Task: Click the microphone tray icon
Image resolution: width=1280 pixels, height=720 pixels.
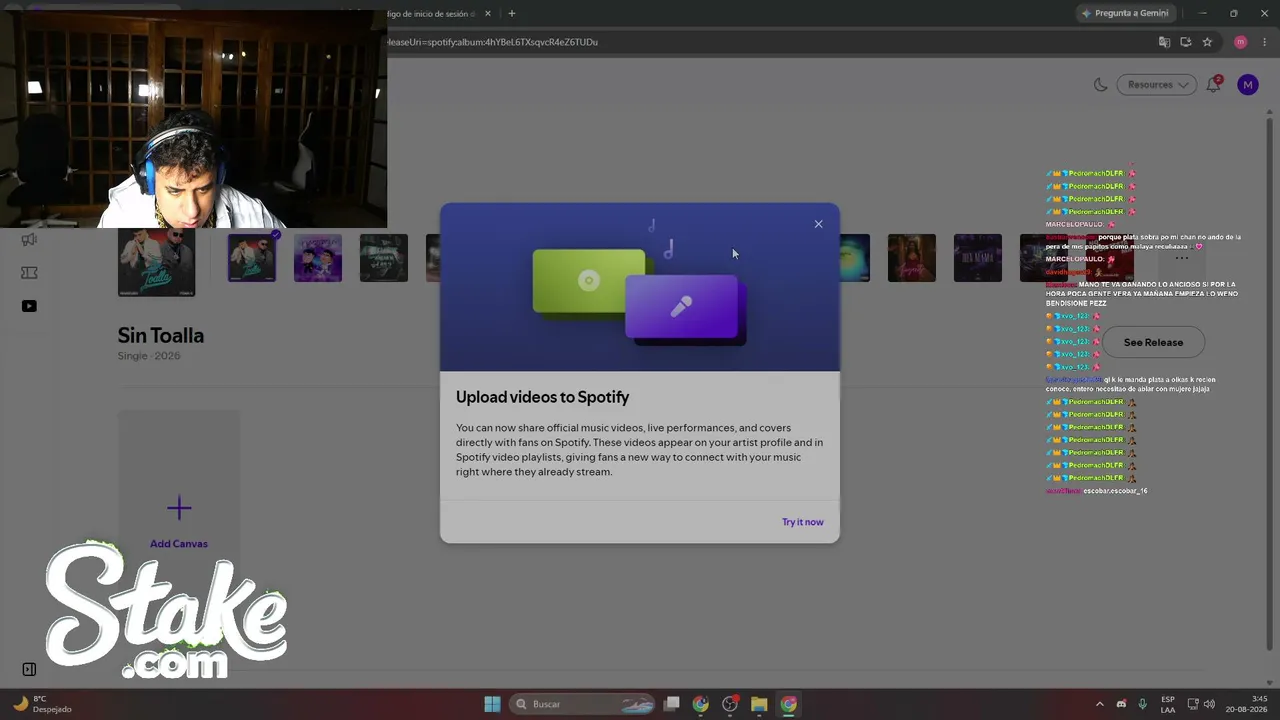Action: pos(1142,704)
